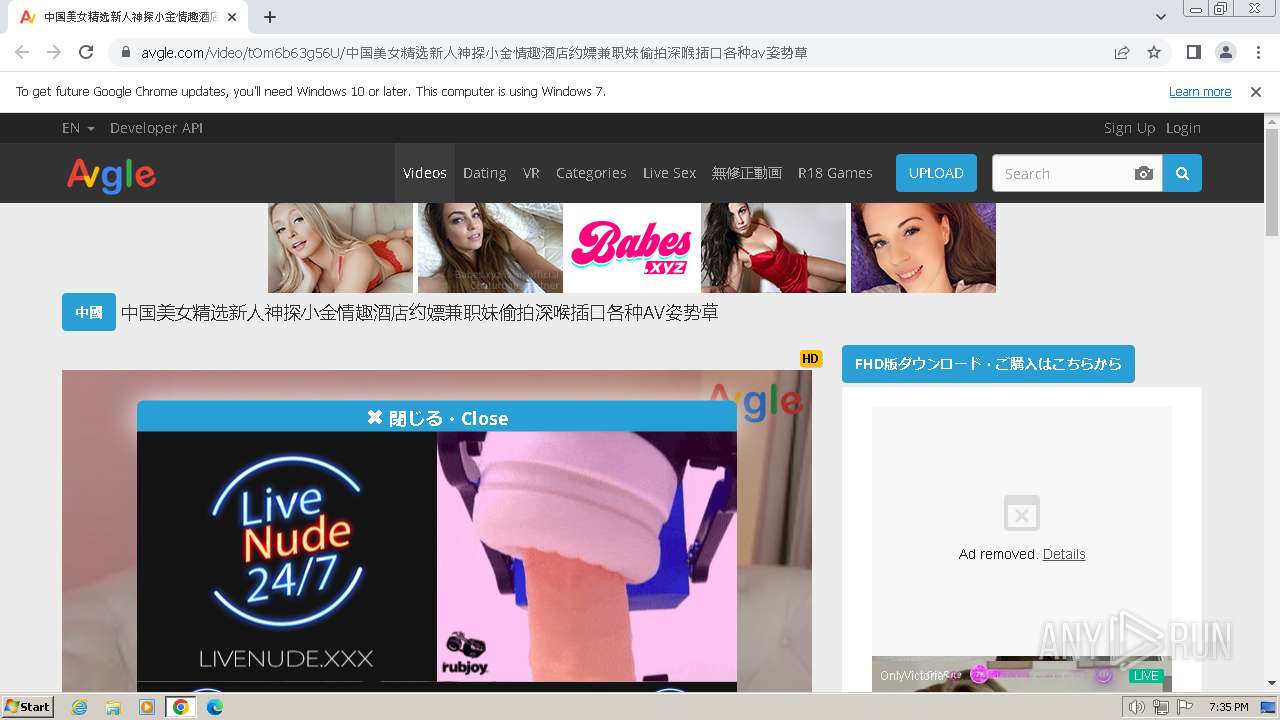Open Chrome profile avatar menu
Image resolution: width=1280 pixels, height=720 pixels.
pos(1225,52)
